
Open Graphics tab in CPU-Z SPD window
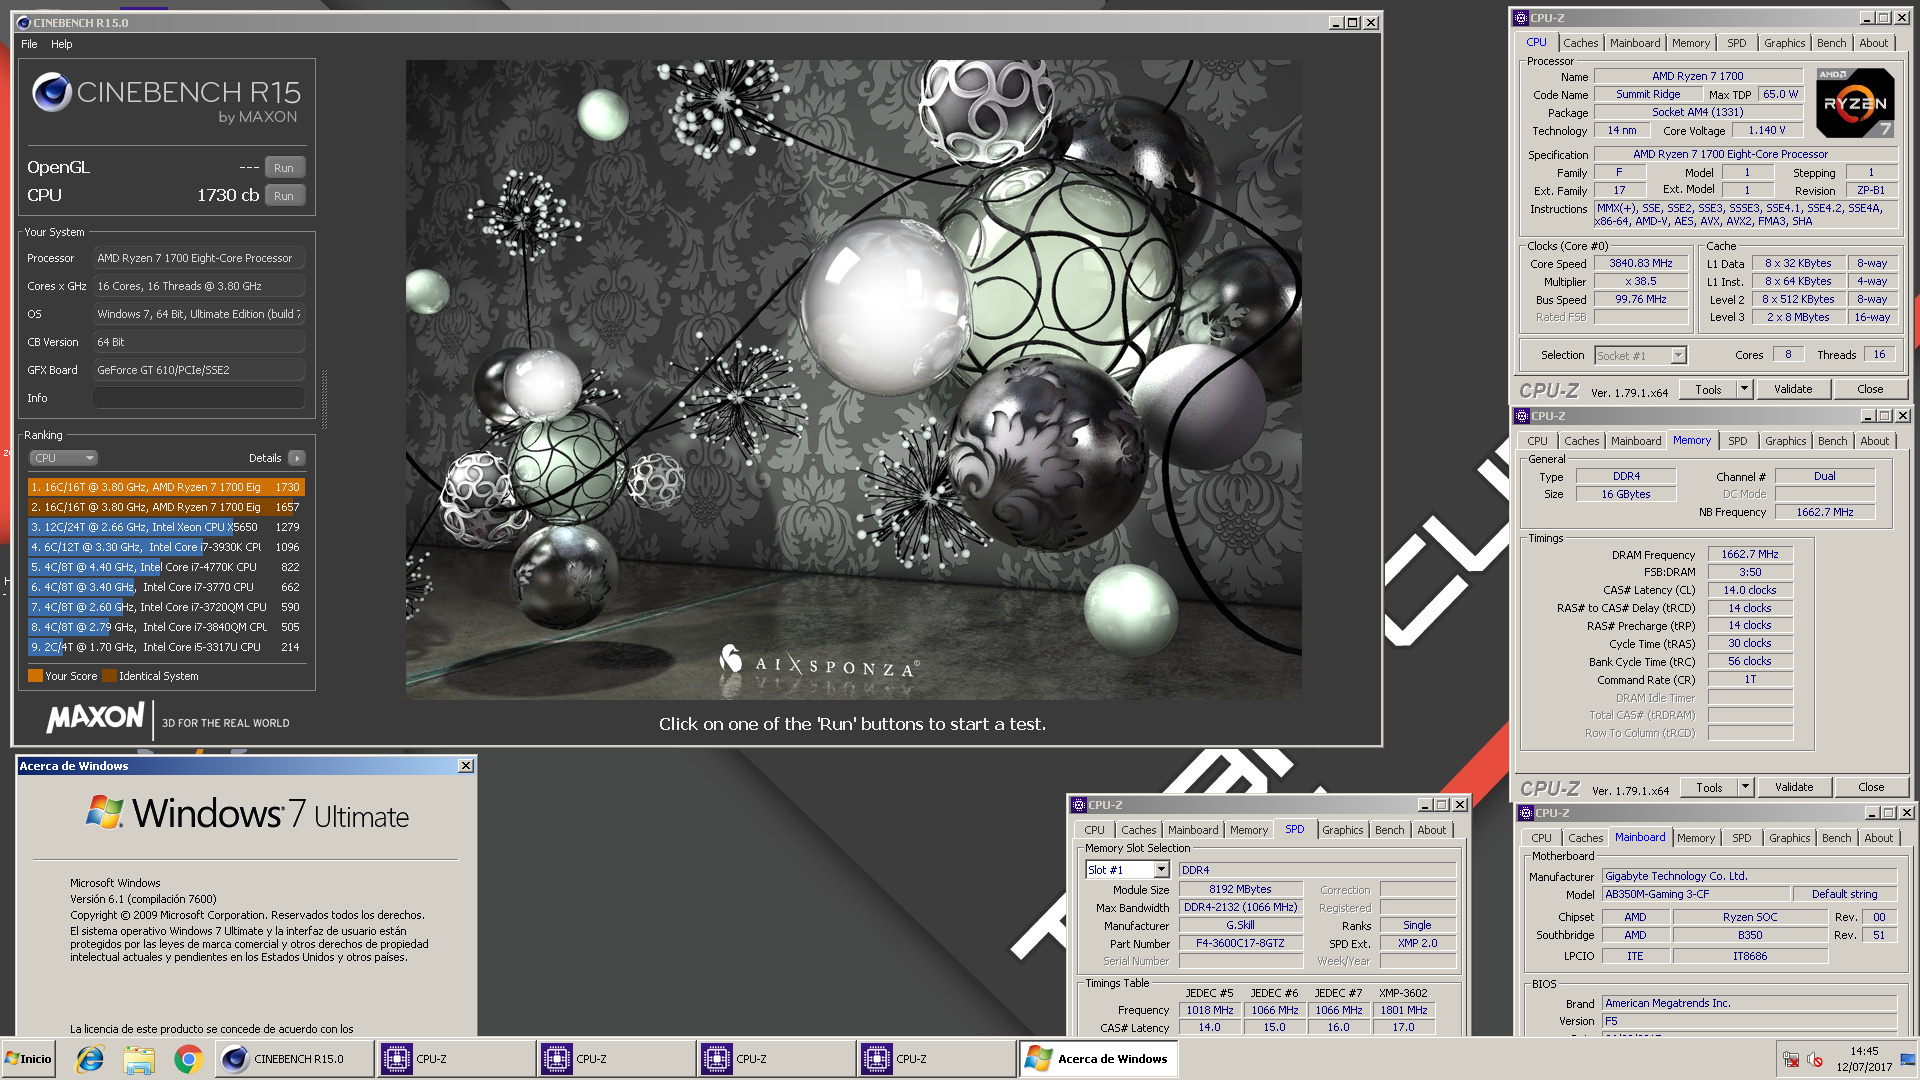point(1342,830)
